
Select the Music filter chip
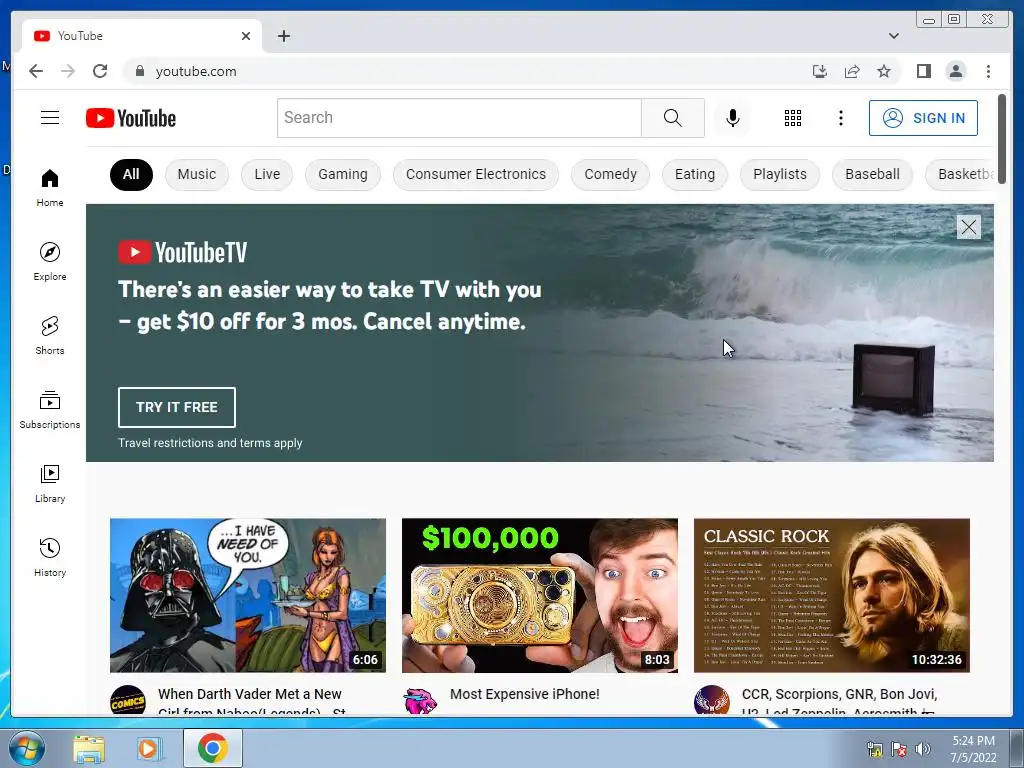[x=197, y=174]
